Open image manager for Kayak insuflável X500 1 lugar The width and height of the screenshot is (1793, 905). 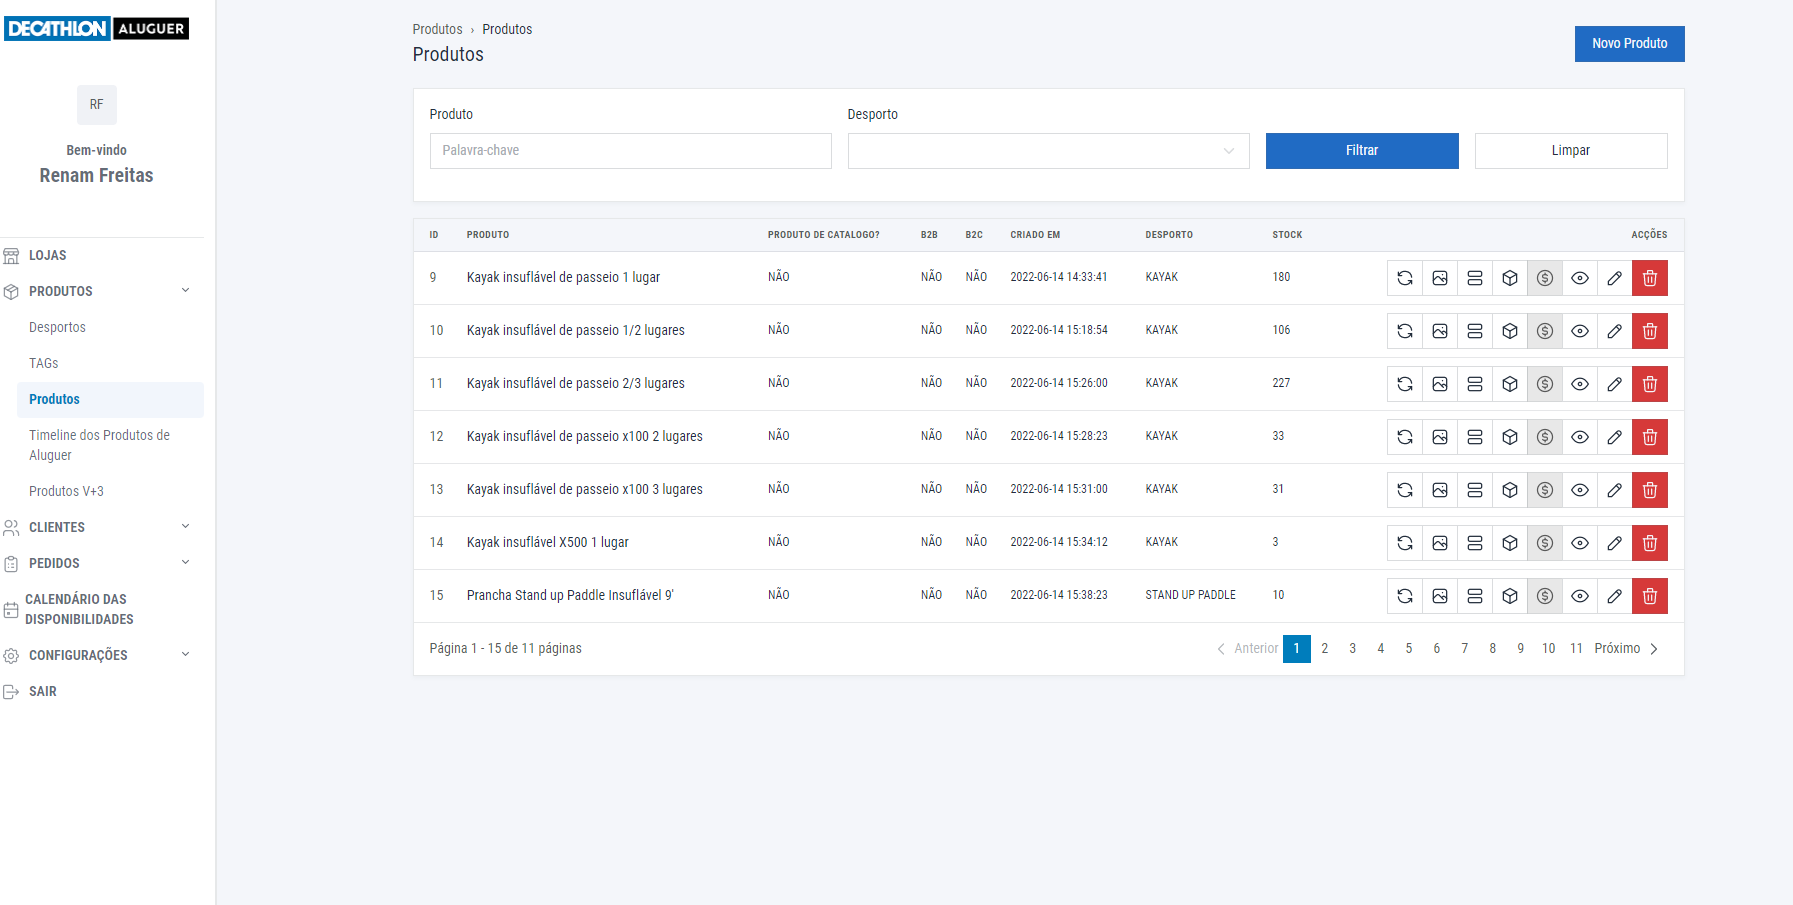(x=1440, y=542)
